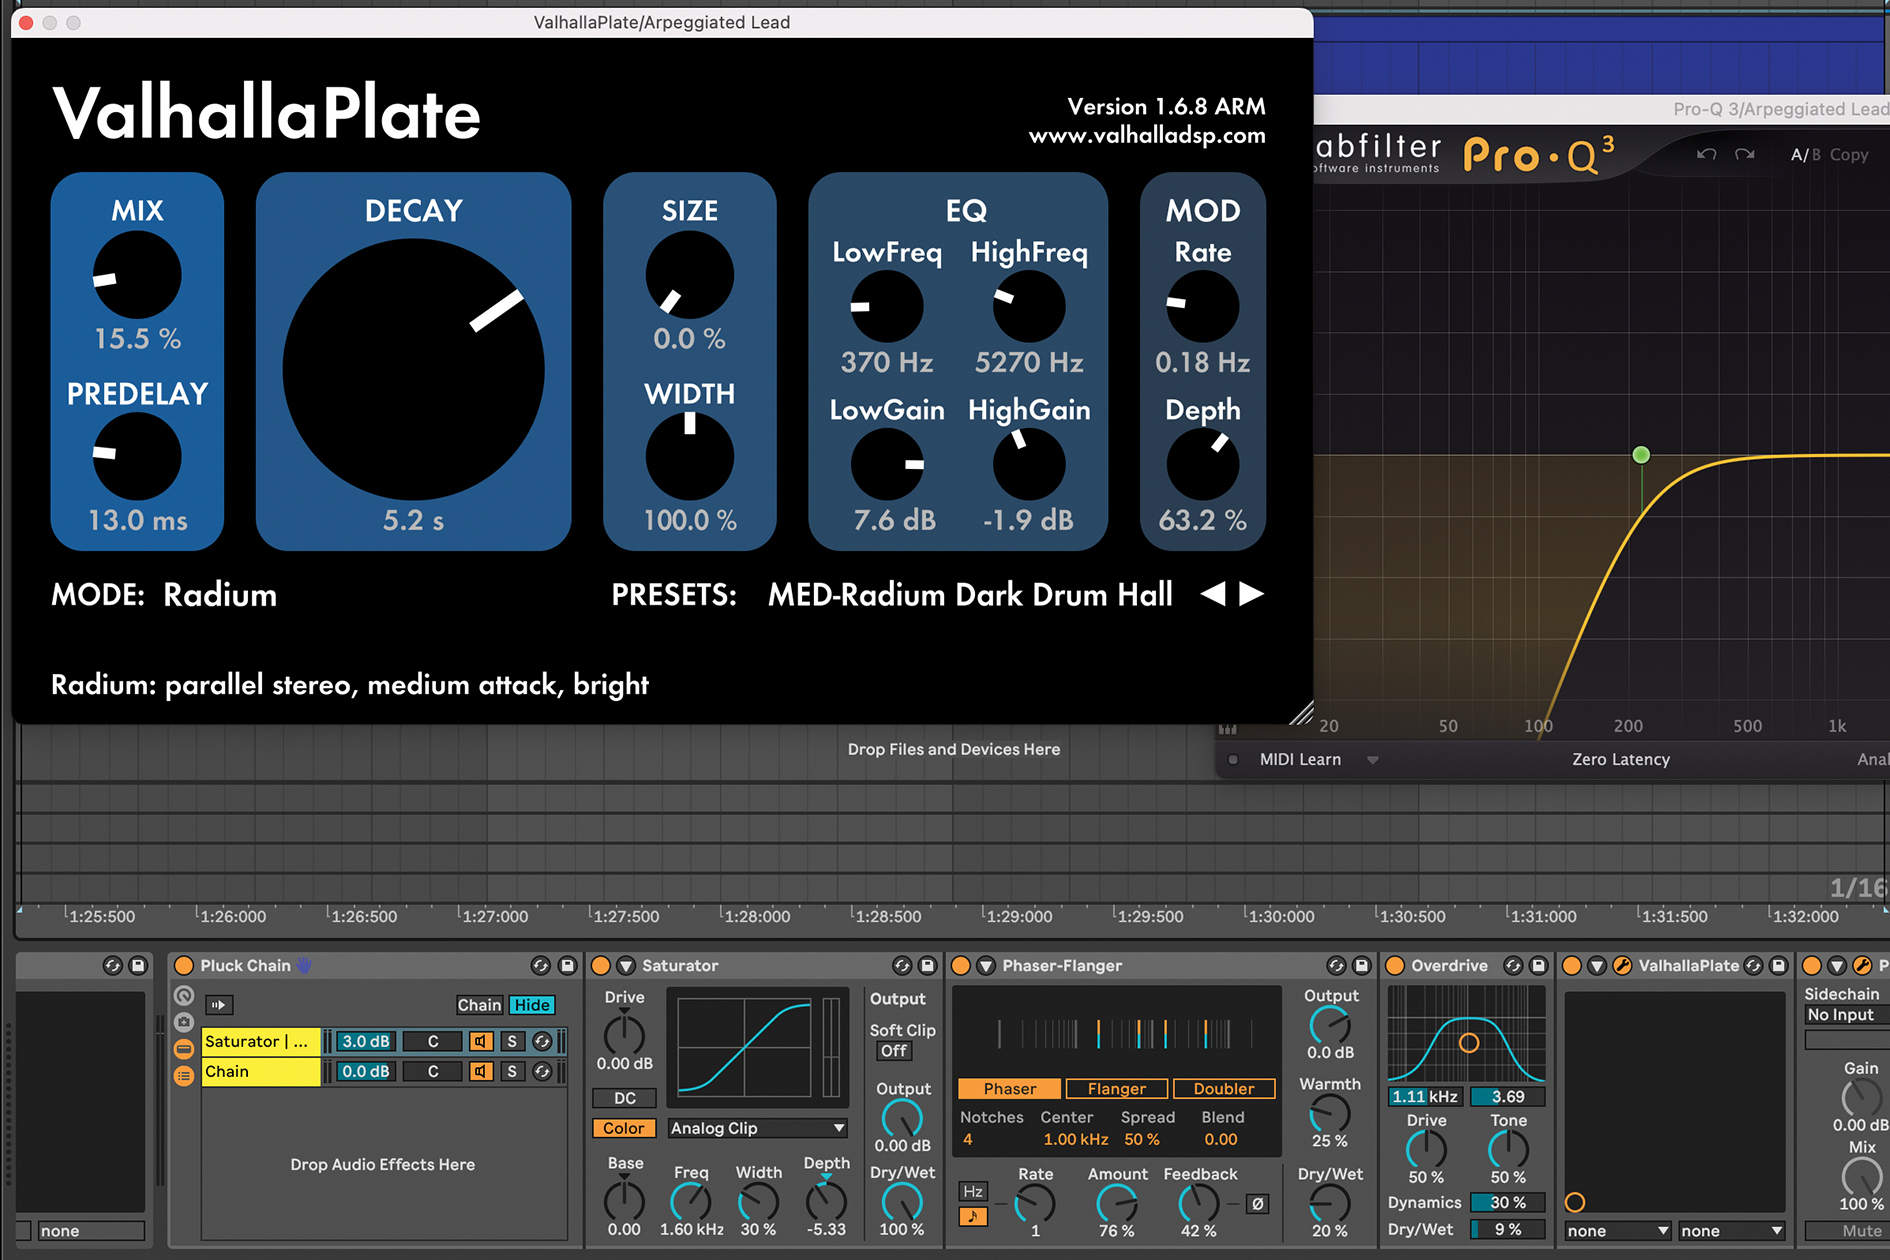Click phase invert Ø button in Phaser-Flanger
This screenshot has width=1890, height=1260.
point(1258,1204)
